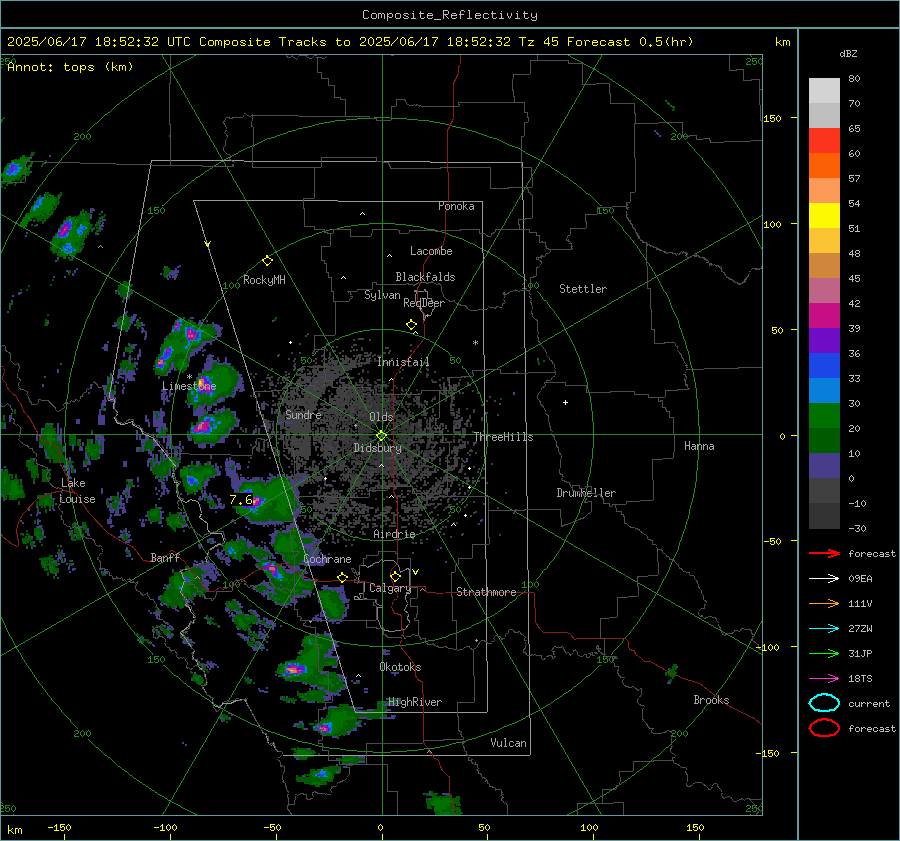Click the HighRiver town label
This screenshot has width=900, height=841.
415,702
